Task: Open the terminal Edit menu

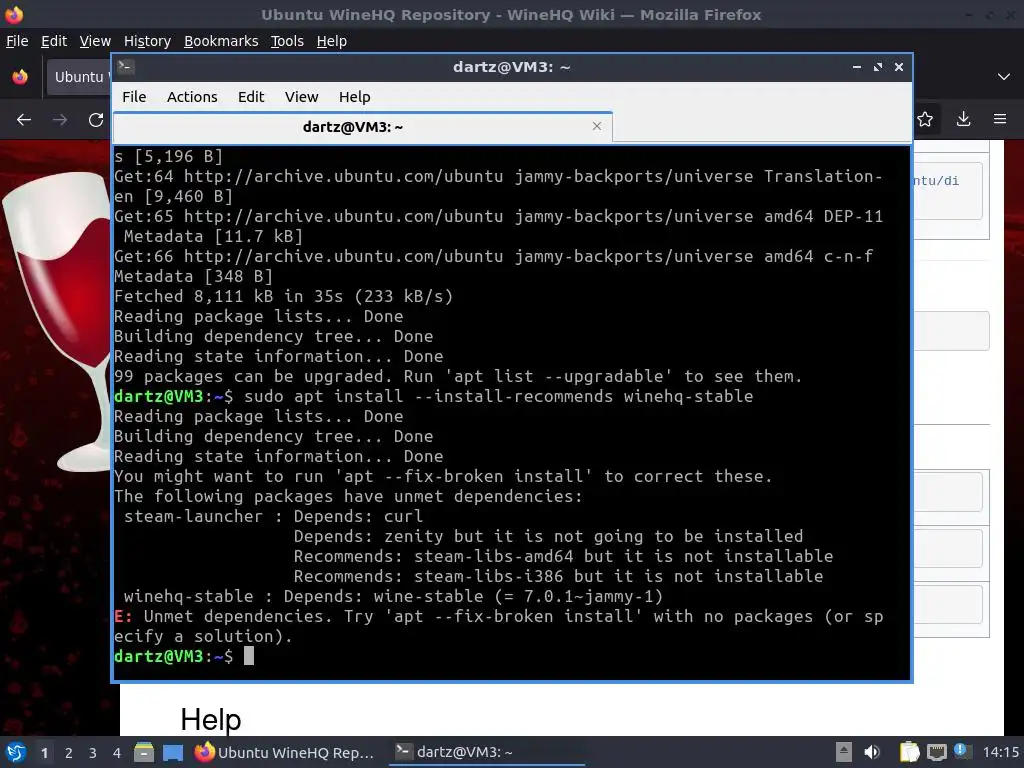Action: tap(251, 97)
